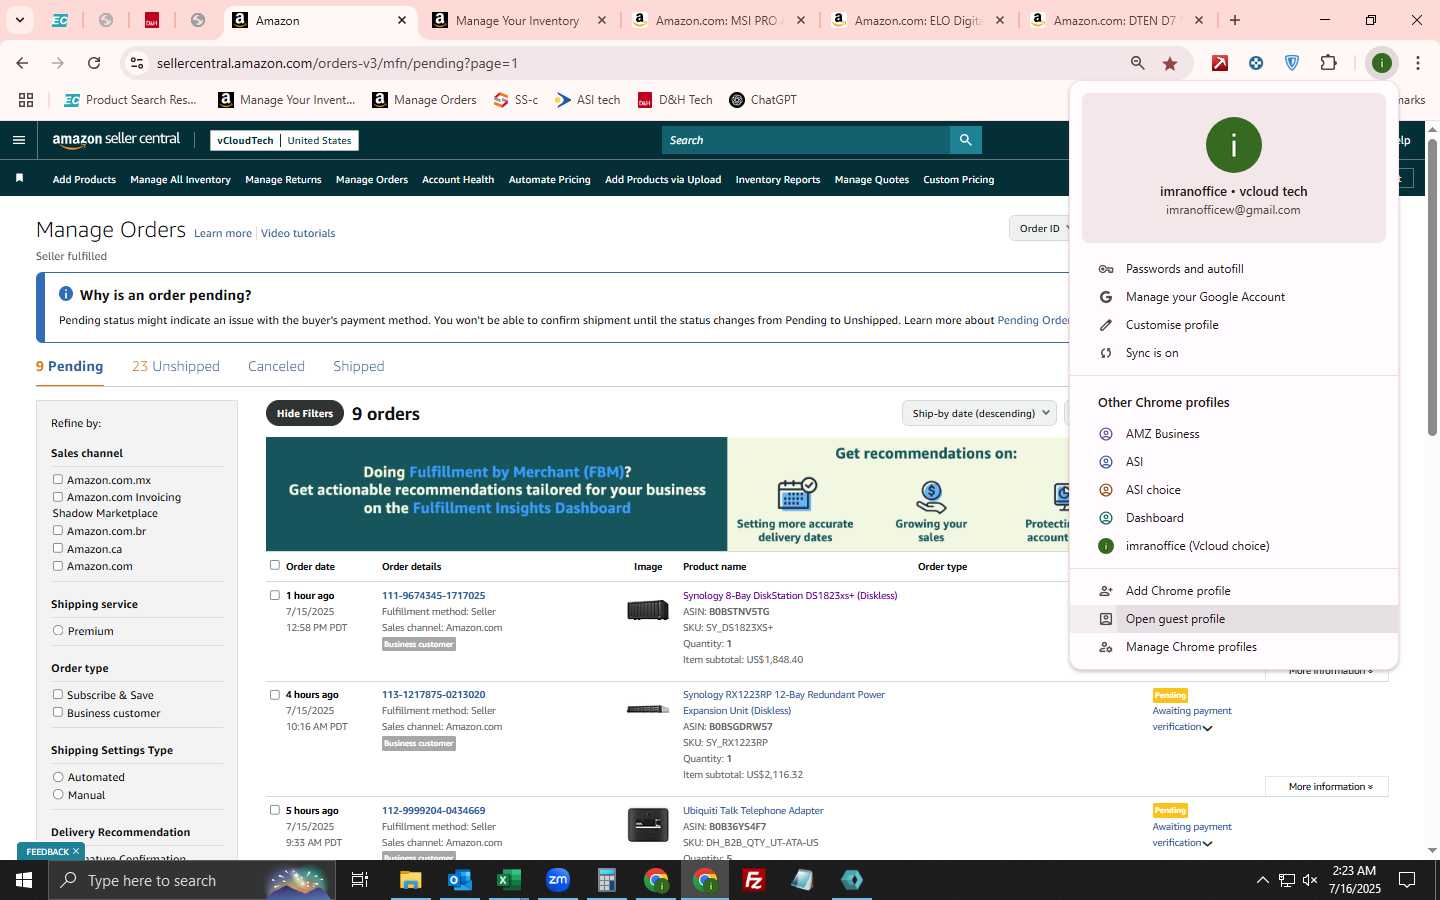1440x900 pixels.
Task: Open the bookmarks apps grid icon
Action: 26,100
